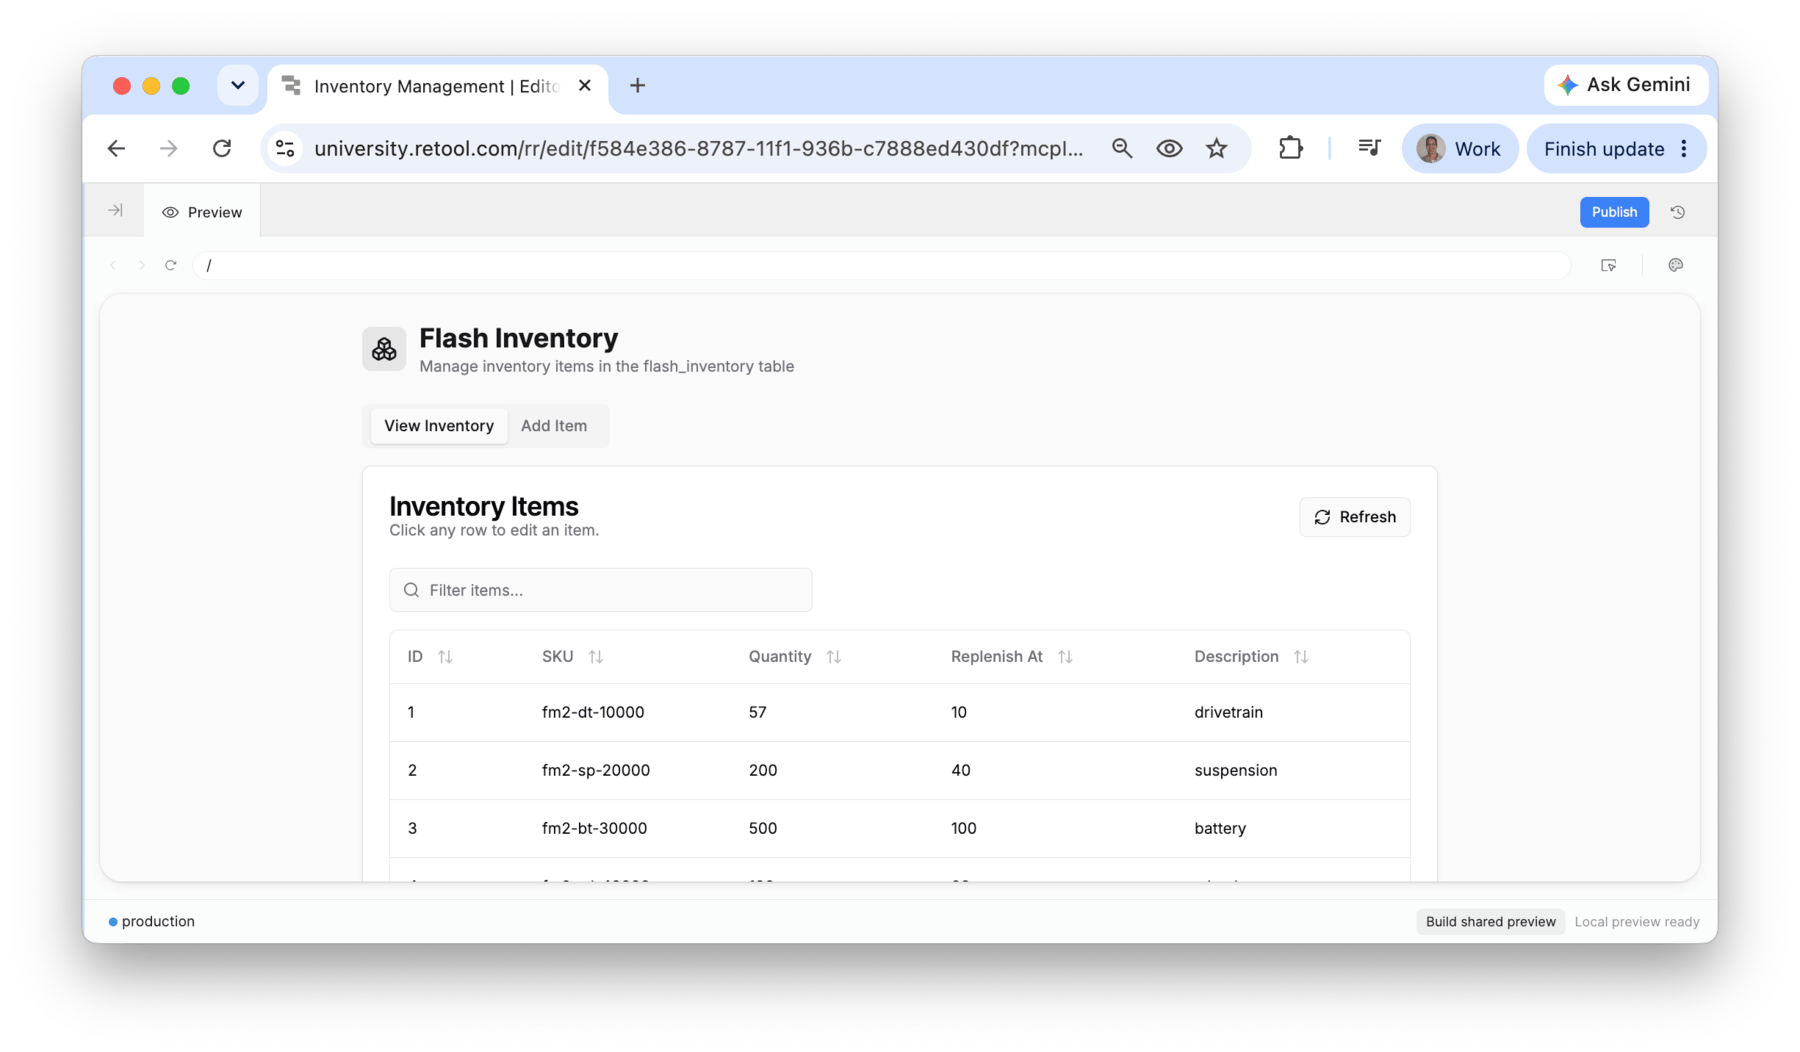1800x1052 pixels.
Task: Open version history clock icon
Action: pyautogui.click(x=1678, y=212)
